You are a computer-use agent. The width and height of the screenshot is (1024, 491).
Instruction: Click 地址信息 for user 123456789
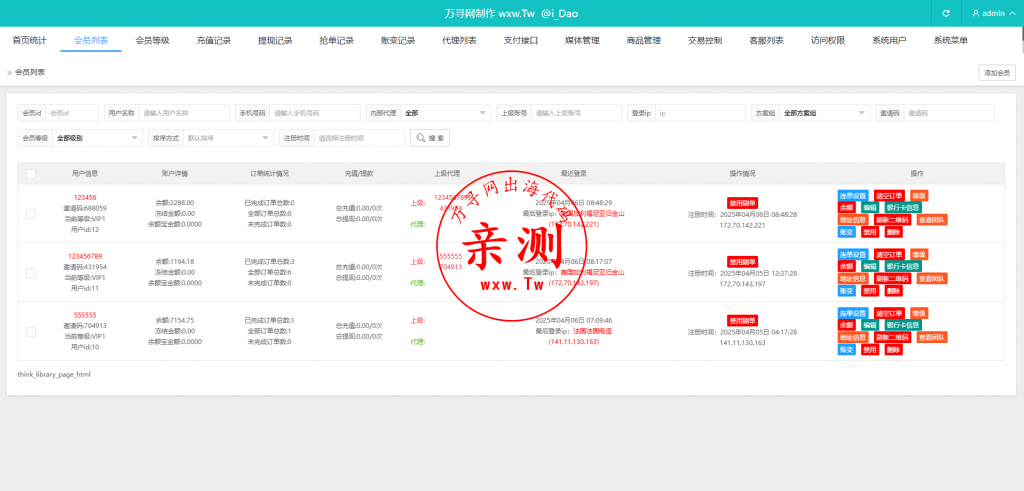[853, 279]
